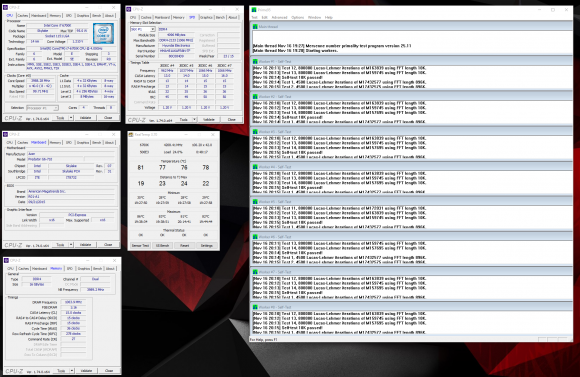Open the Options menu in Prime95
The width and height of the screenshot is (580, 377).
(297, 17)
